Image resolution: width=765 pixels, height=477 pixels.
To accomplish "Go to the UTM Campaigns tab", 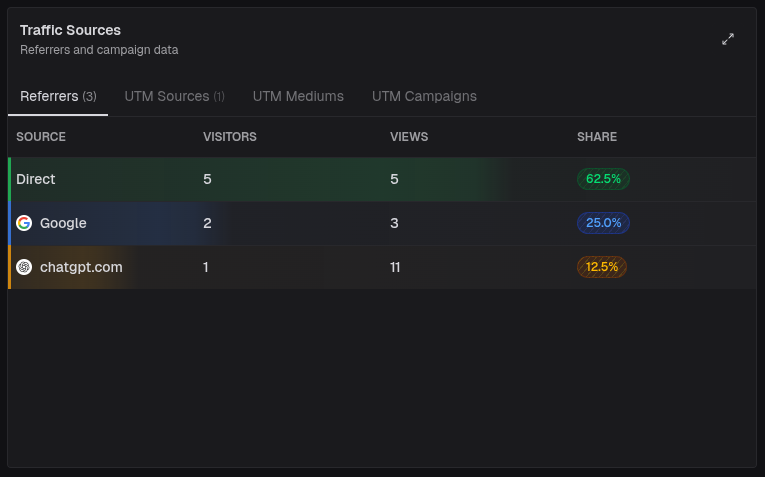I will (x=424, y=97).
